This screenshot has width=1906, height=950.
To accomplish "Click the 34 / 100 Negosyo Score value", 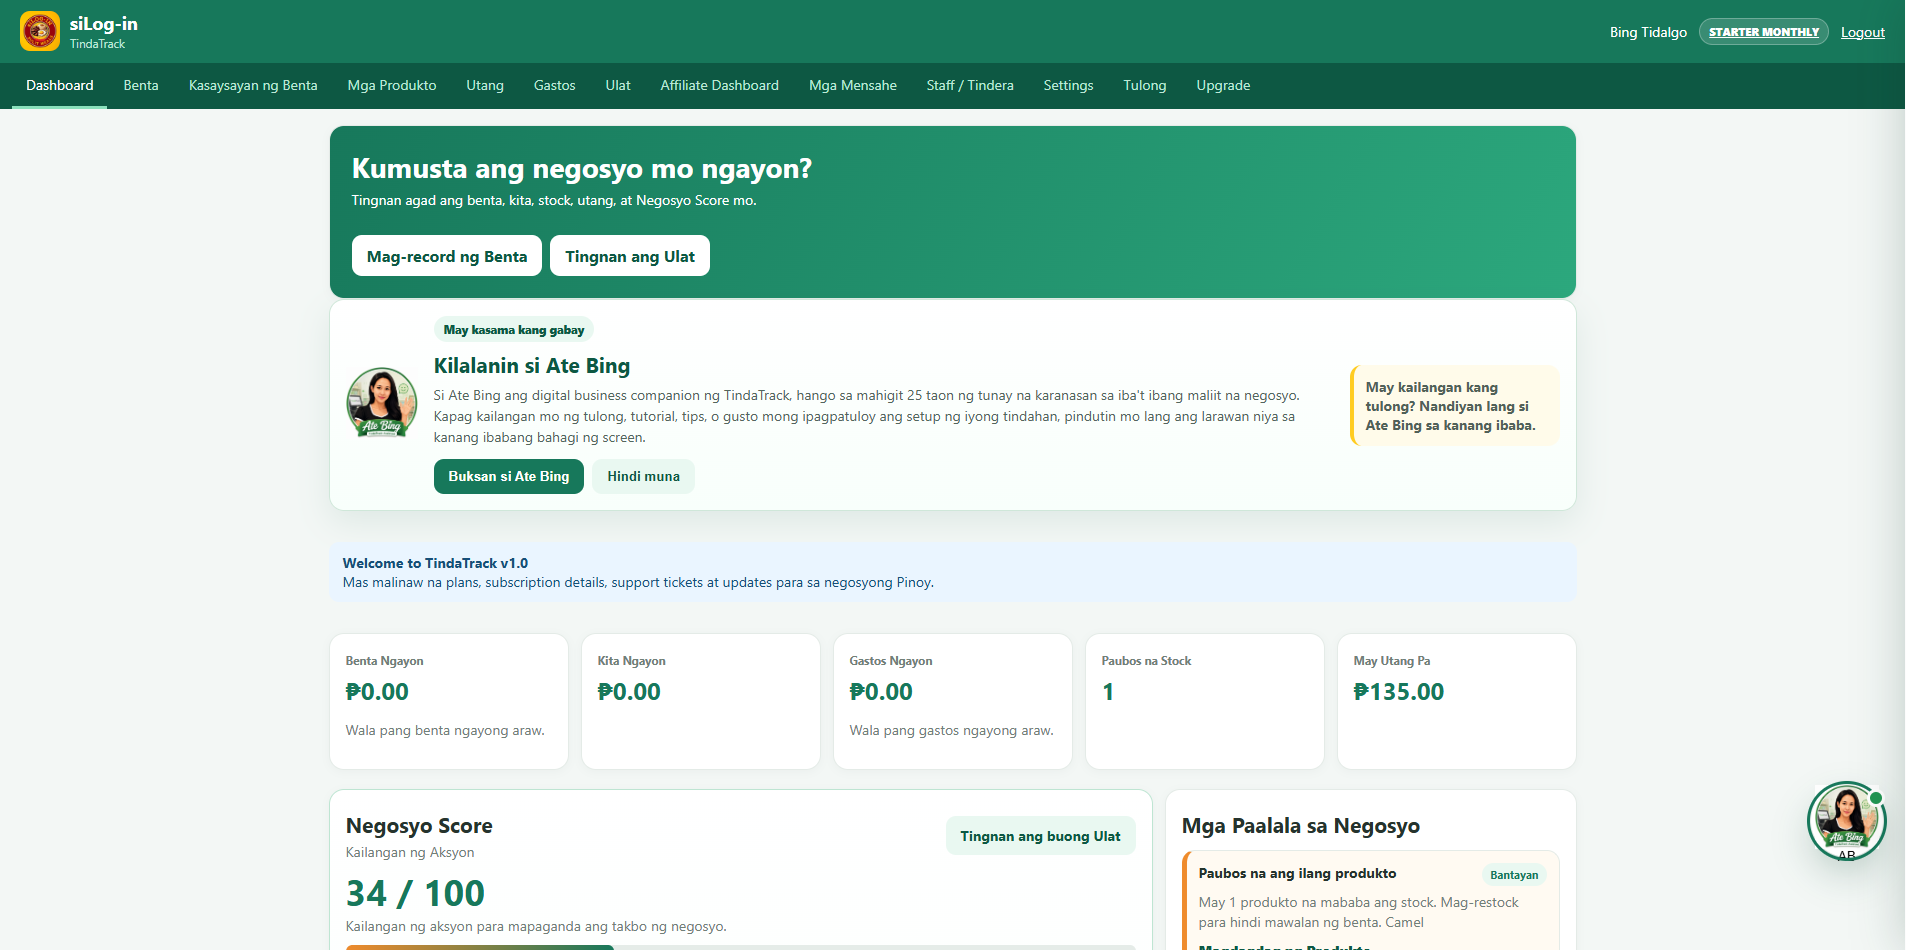I will 415,893.
